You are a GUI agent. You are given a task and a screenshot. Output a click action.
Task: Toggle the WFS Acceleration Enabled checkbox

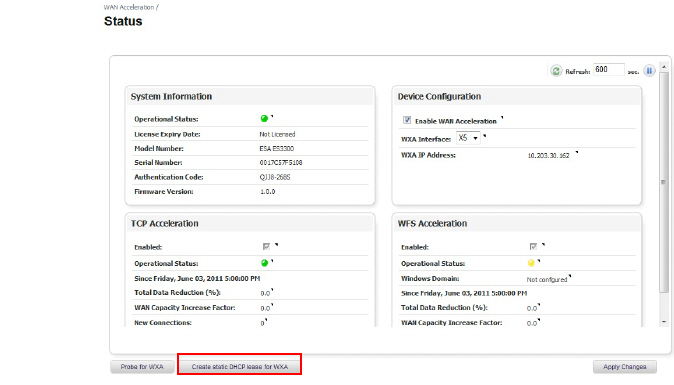[533, 247]
